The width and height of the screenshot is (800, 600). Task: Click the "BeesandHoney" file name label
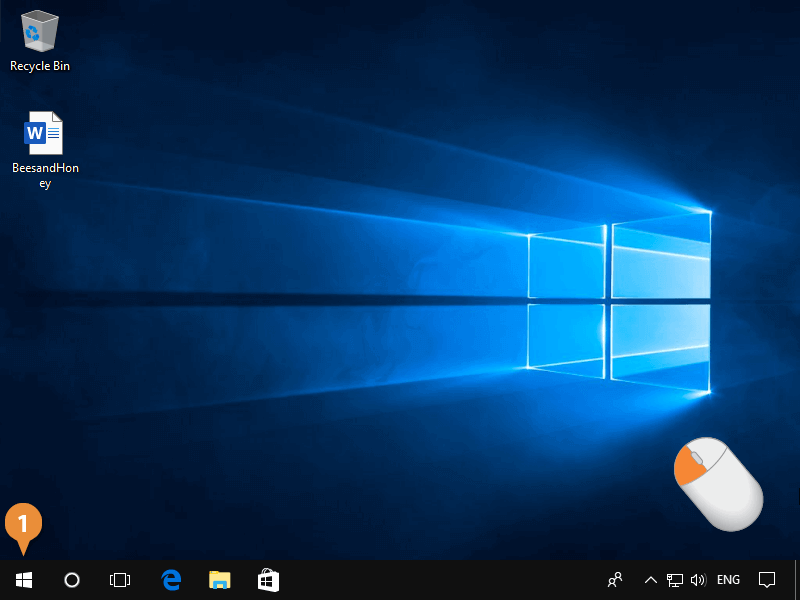point(45,176)
